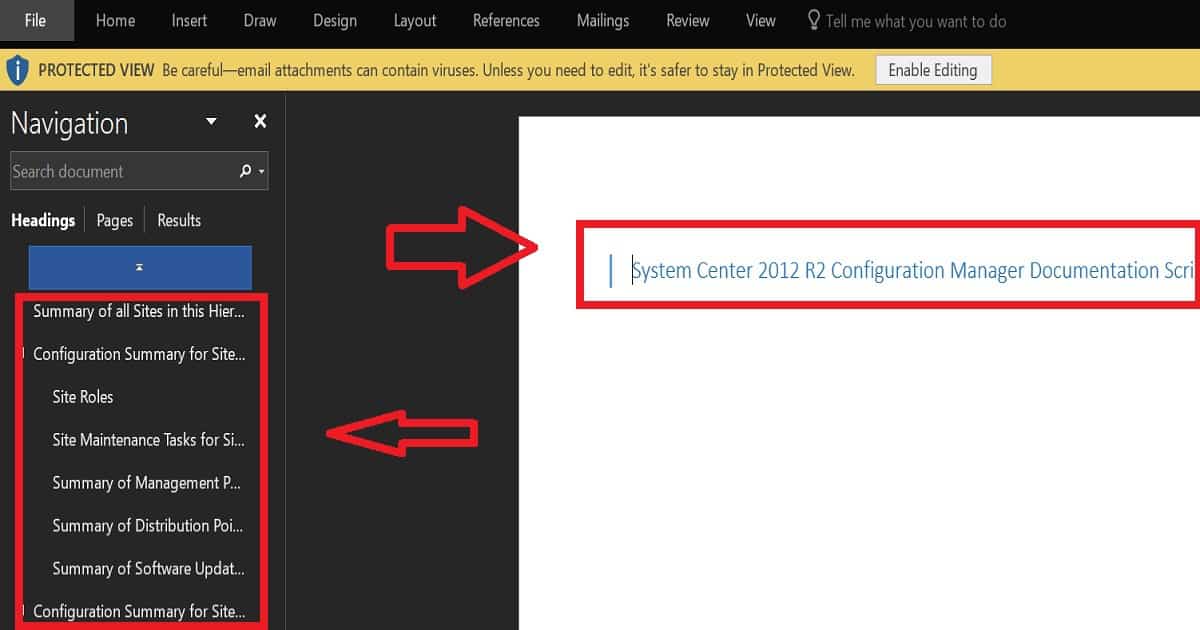Screen dimensions: 1200x630
Task: Click the search magnifier icon
Action: [x=245, y=171]
